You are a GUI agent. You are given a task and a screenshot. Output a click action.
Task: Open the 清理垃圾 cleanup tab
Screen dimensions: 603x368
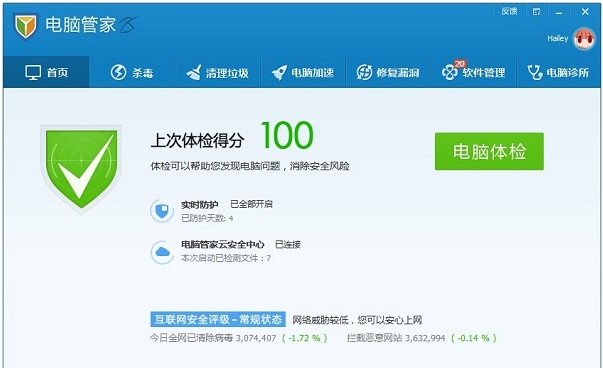(218, 72)
